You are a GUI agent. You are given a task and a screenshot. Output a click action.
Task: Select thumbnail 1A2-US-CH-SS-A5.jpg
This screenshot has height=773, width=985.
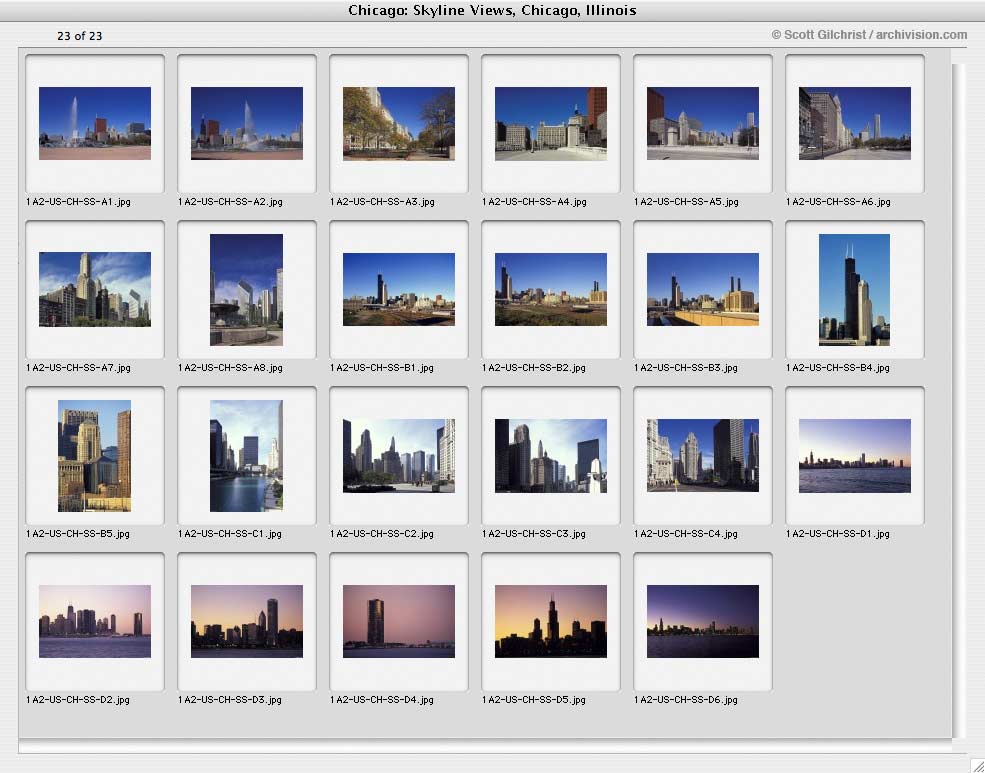click(x=703, y=123)
